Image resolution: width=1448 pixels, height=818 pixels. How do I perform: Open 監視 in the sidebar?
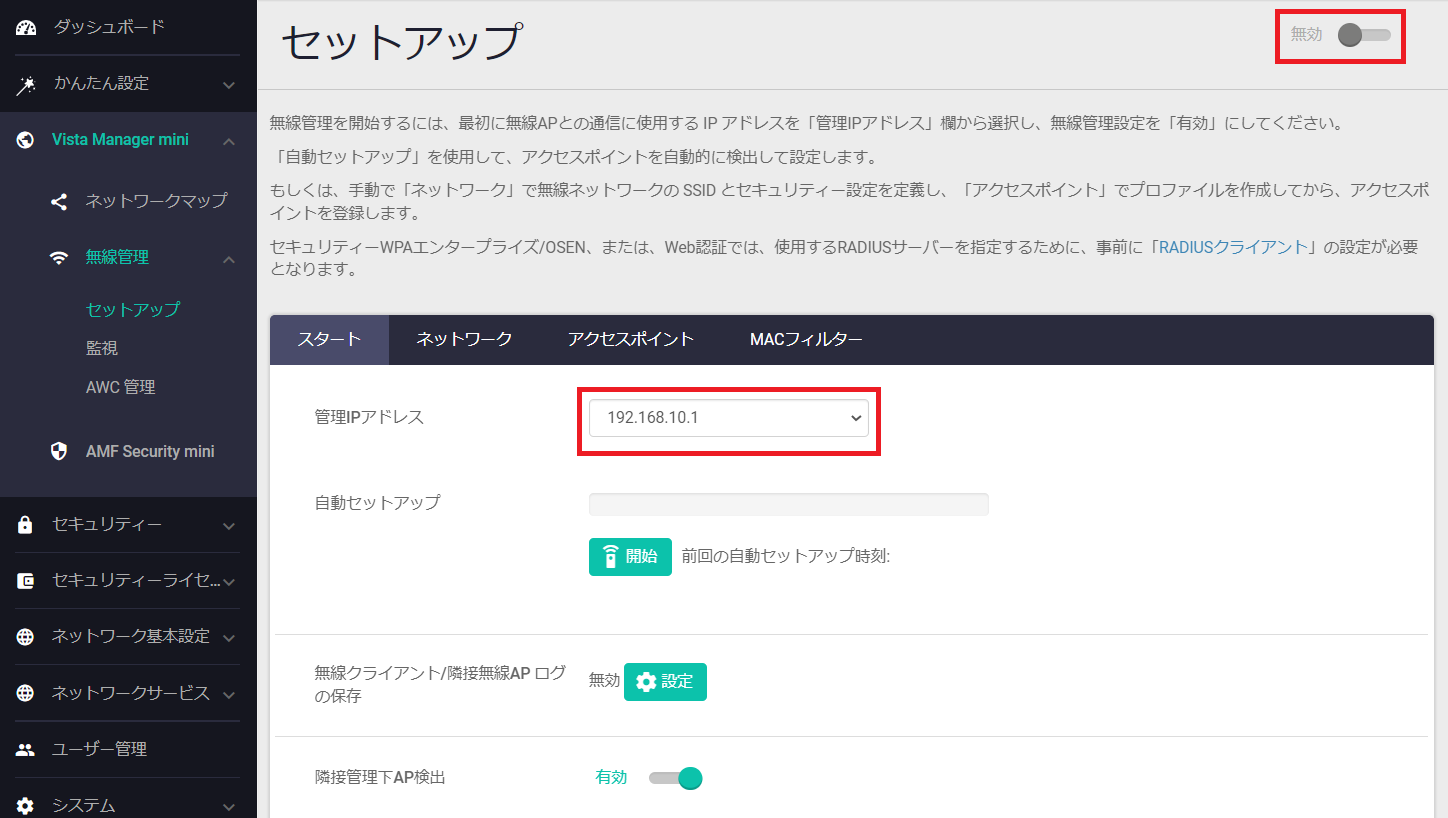(x=102, y=348)
